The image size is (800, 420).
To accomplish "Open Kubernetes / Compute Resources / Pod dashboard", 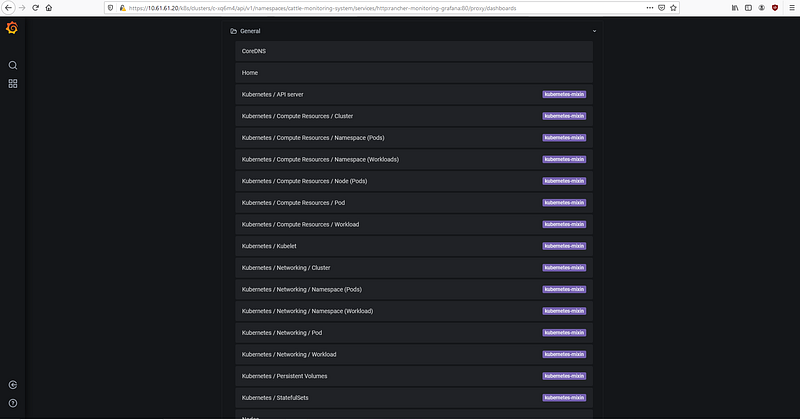I will point(414,203).
